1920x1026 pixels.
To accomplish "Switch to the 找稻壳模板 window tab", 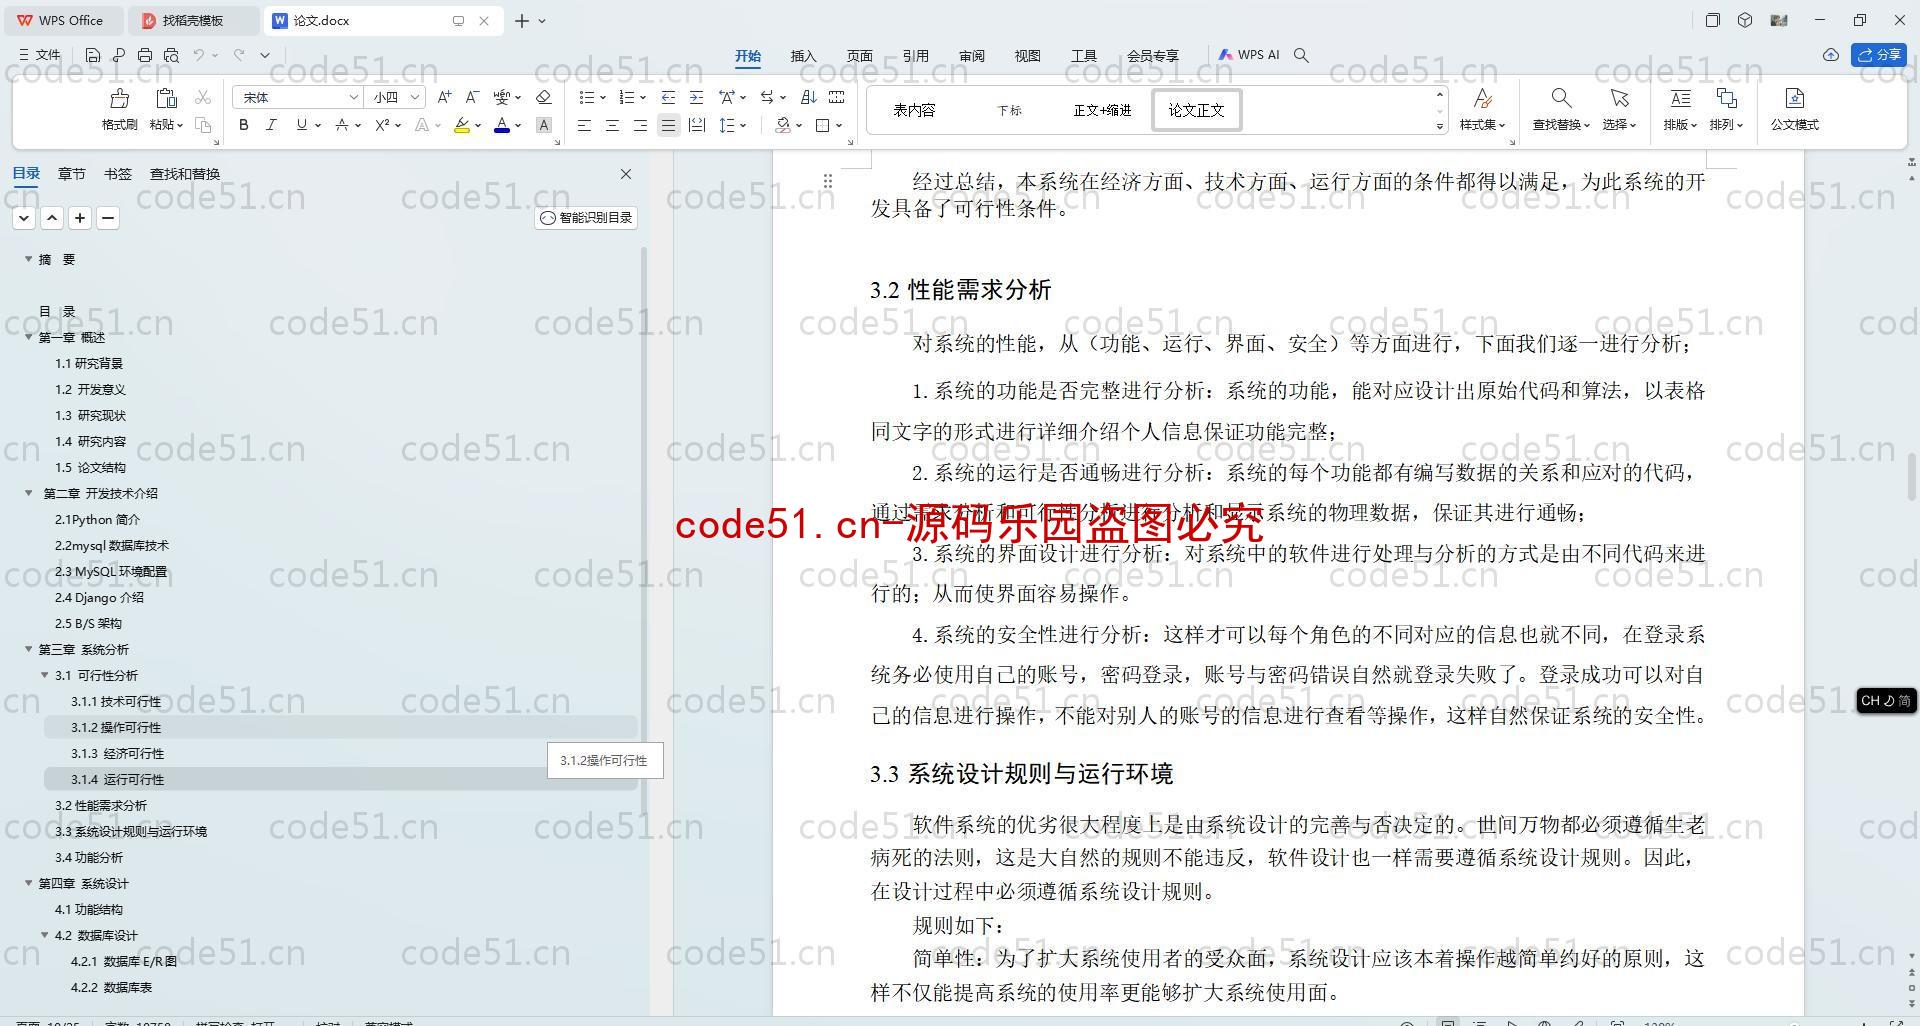I will click(194, 20).
